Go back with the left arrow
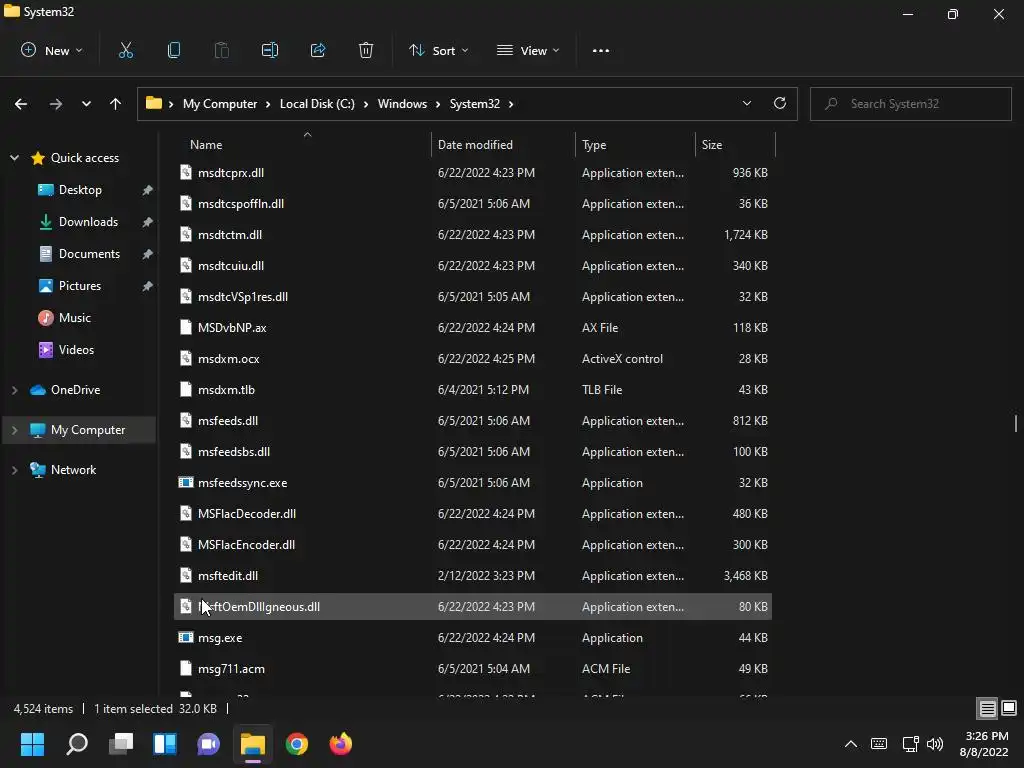 [x=21, y=104]
